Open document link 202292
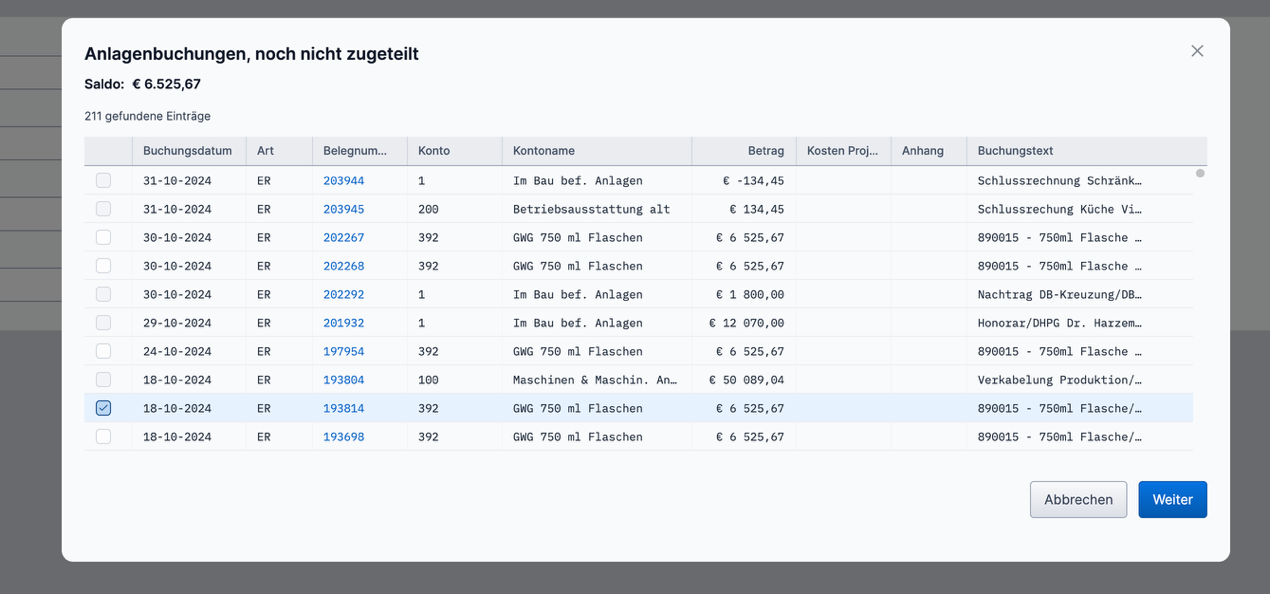The image size is (1270, 594). (x=343, y=295)
